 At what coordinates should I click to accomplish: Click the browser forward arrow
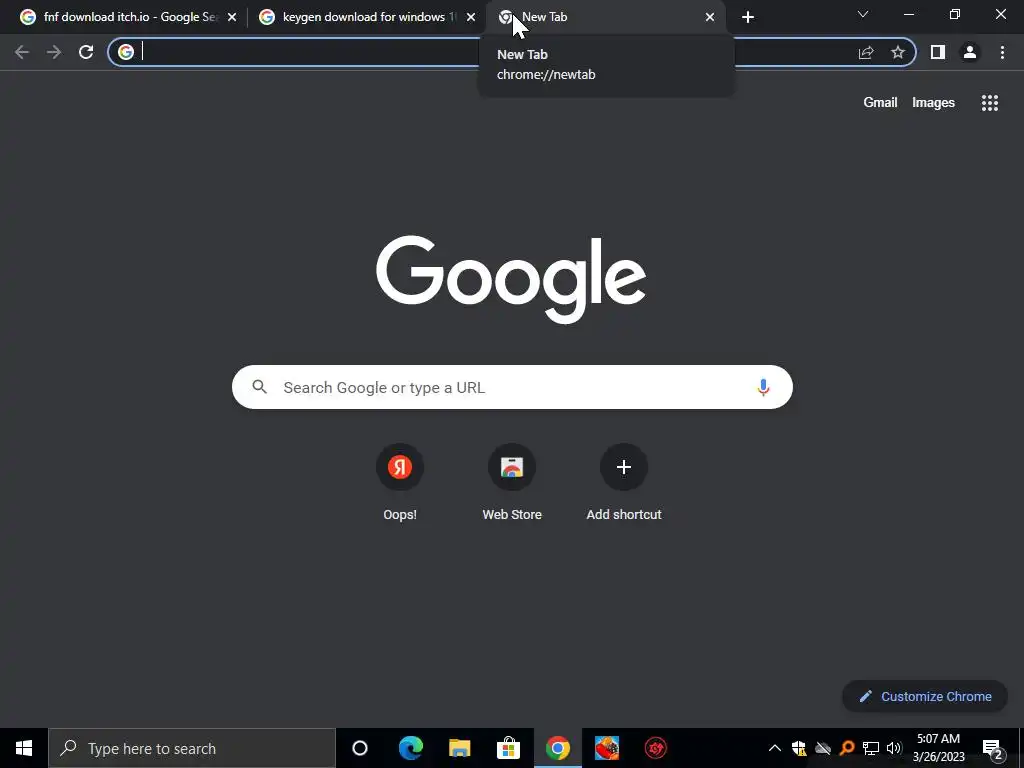pyautogui.click(x=54, y=52)
